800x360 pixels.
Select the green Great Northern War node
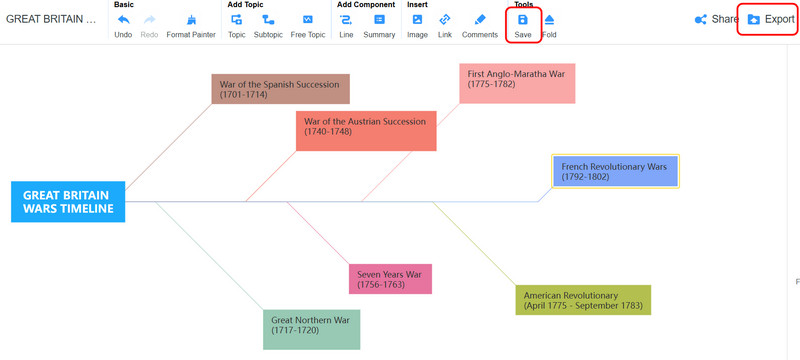coord(311,329)
